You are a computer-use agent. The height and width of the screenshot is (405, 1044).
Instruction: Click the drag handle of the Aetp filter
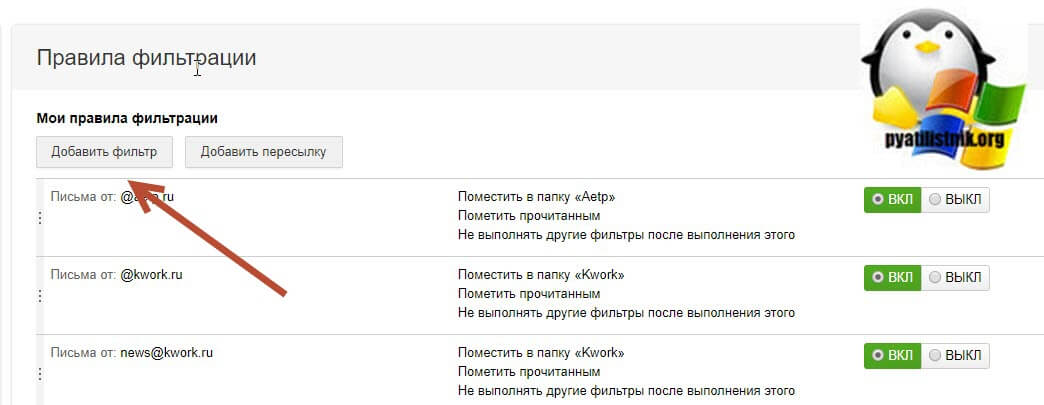coord(40,218)
